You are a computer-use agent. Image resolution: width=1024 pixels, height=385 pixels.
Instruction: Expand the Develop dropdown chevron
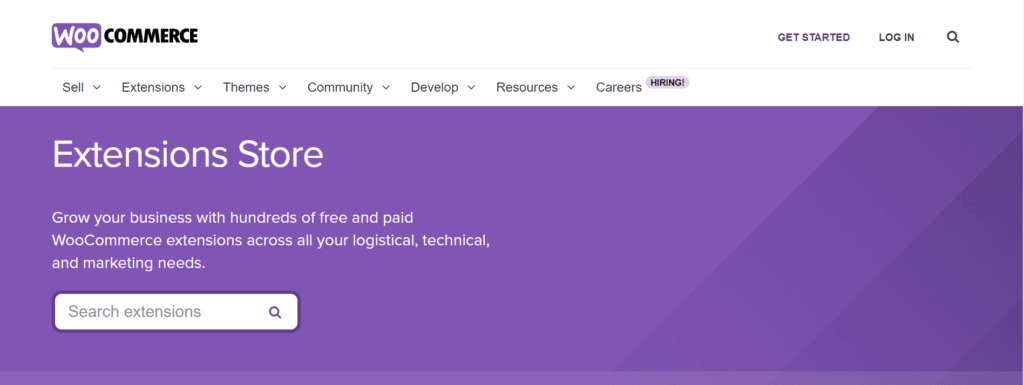pos(471,87)
